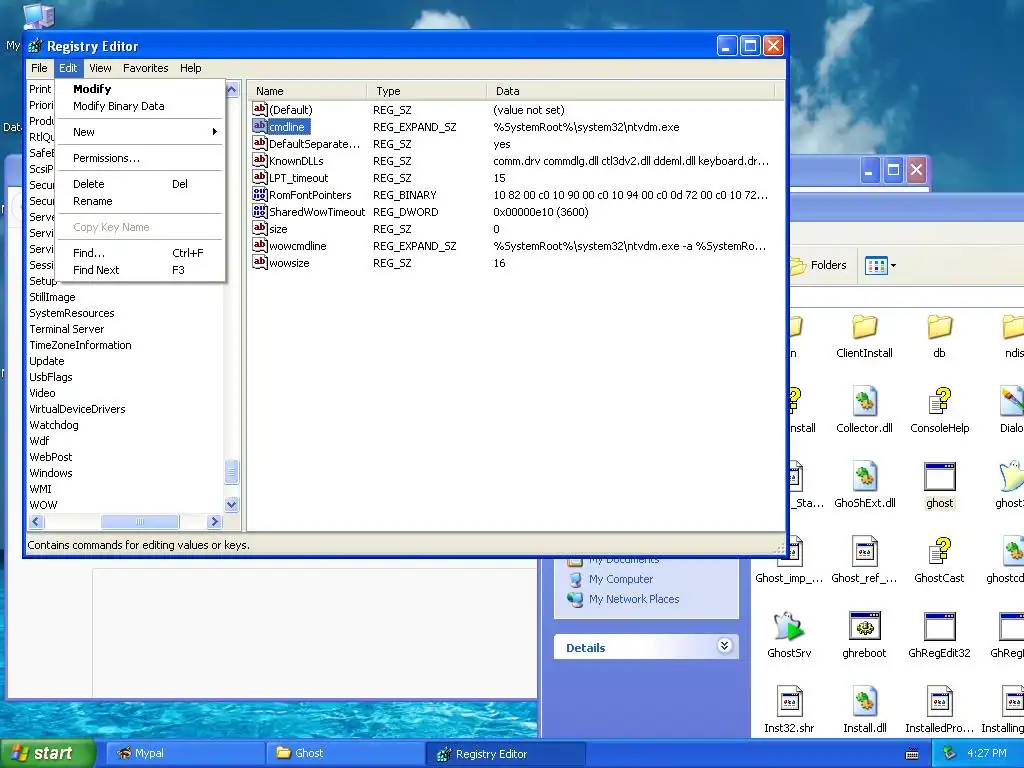
Task: Click the Collector.dll file icon
Action: [864, 401]
